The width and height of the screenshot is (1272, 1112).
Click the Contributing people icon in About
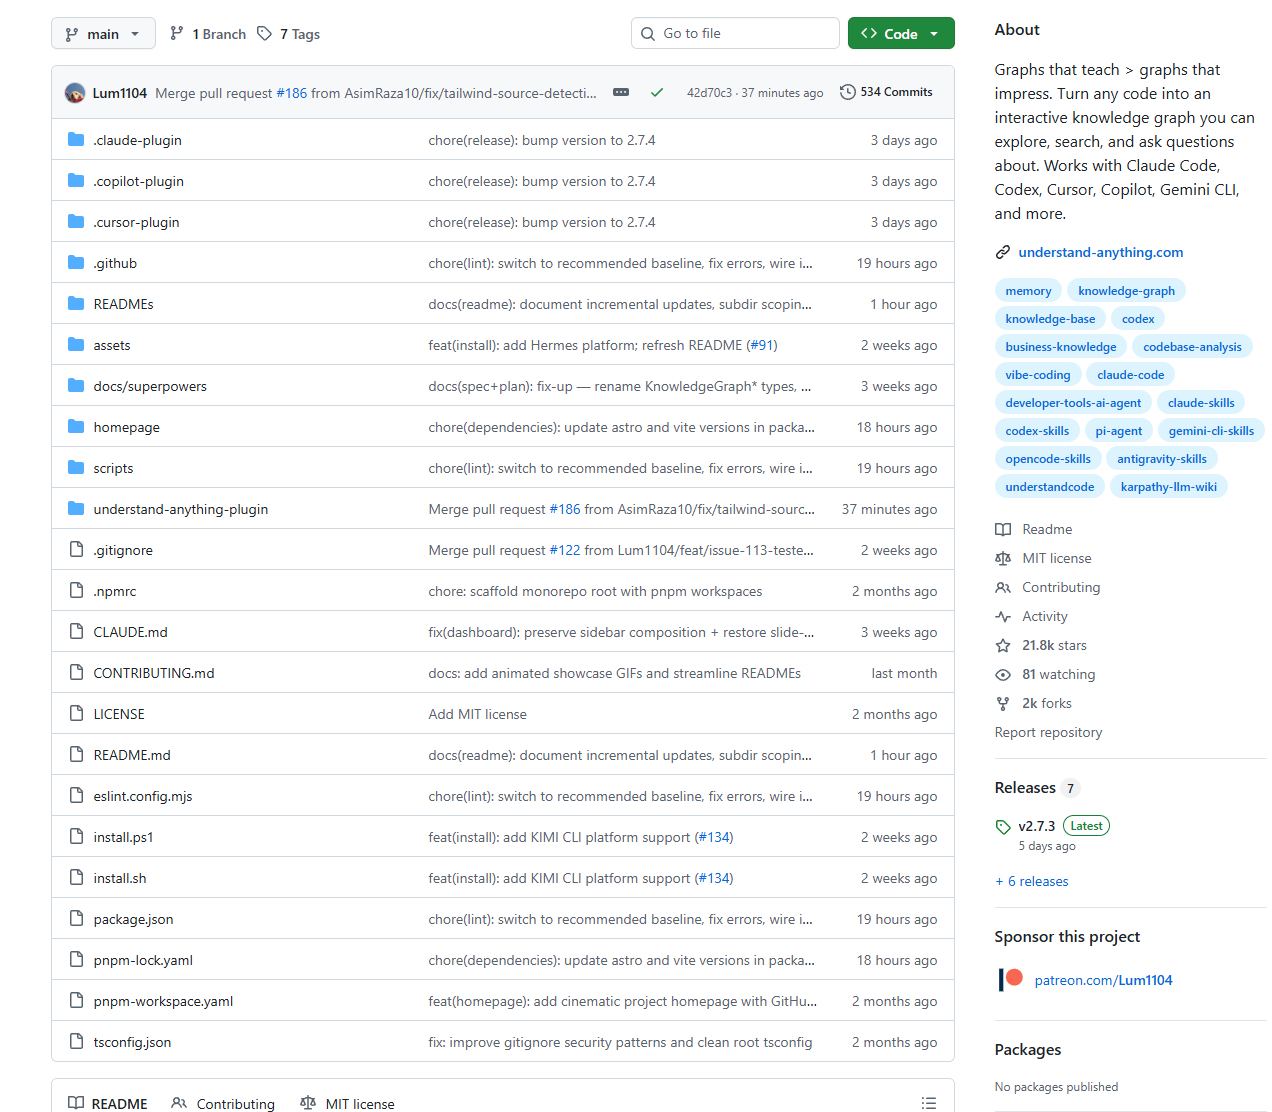click(x=1003, y=587)
